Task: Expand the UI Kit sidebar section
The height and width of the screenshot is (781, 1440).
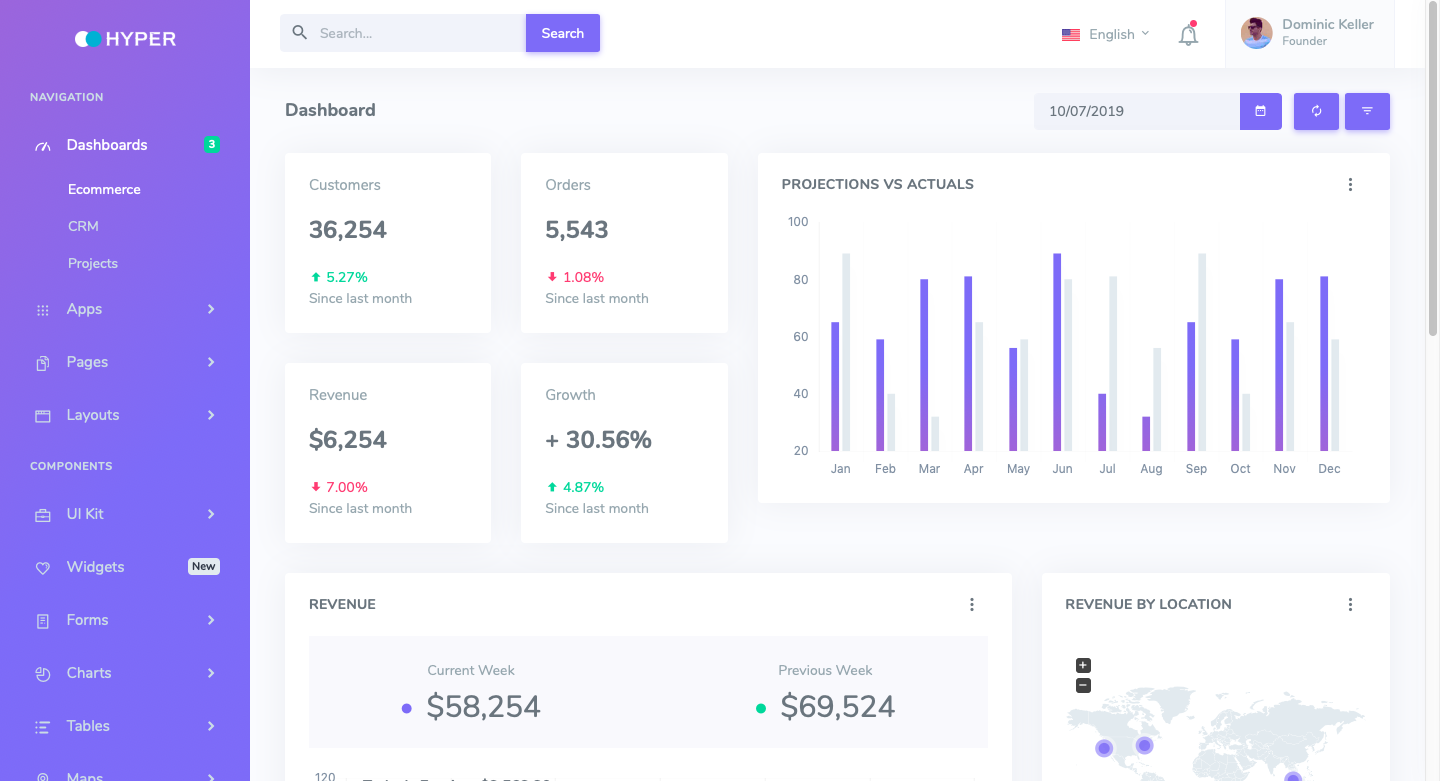Action: click(125, 514)
